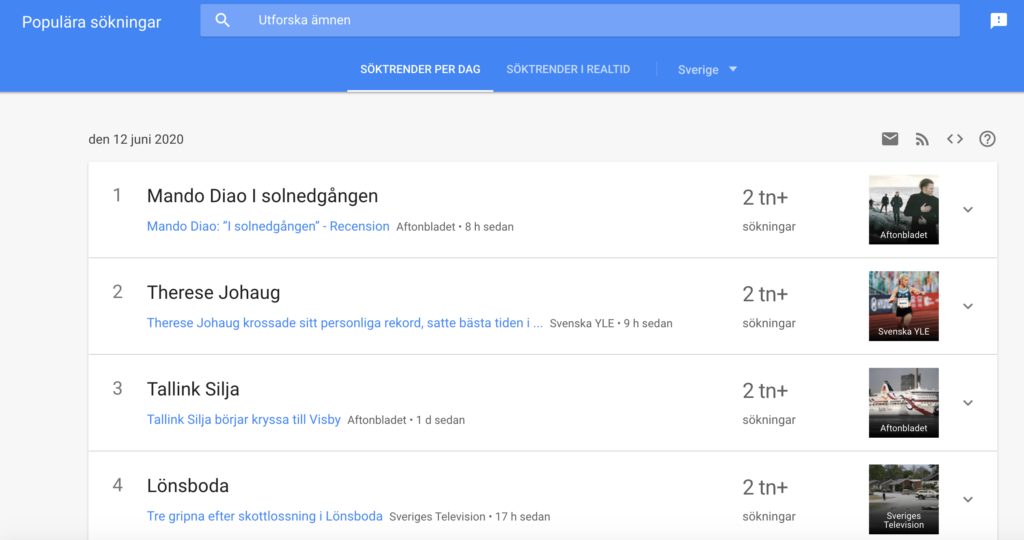Open the feedback icon in header

tap(999, 21)
